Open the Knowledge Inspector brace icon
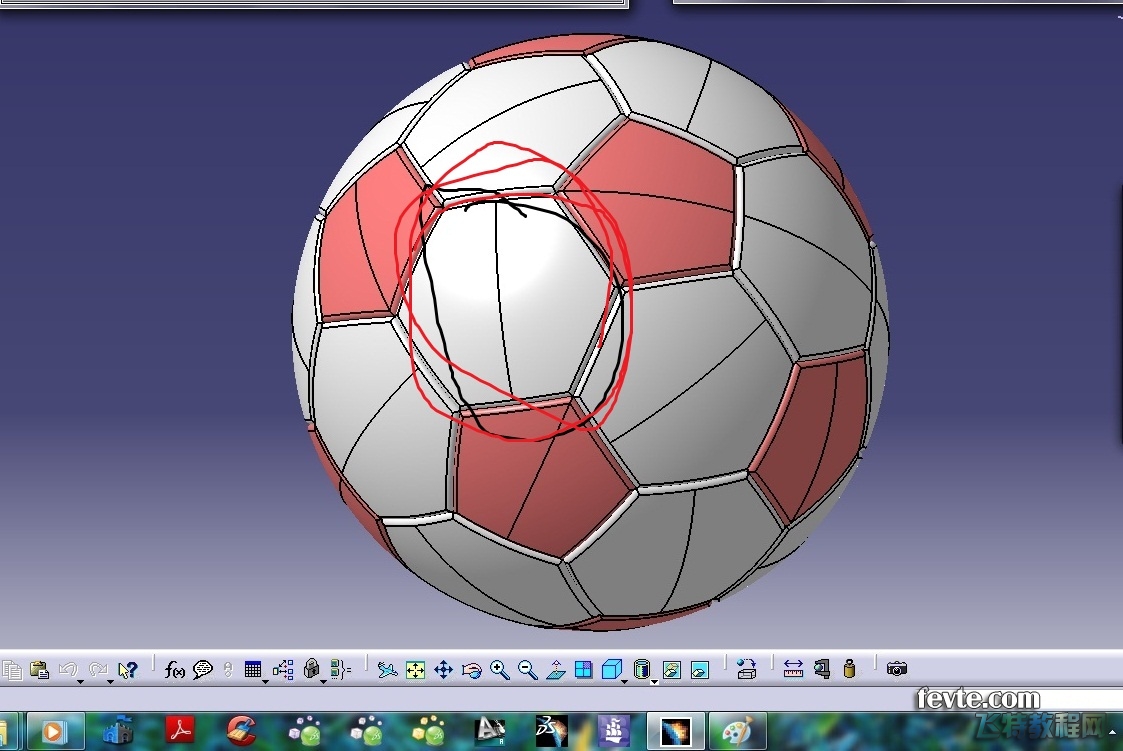The width and height of the screenshot is (1123, 751). pyautogui.click(x=340, y=669)
